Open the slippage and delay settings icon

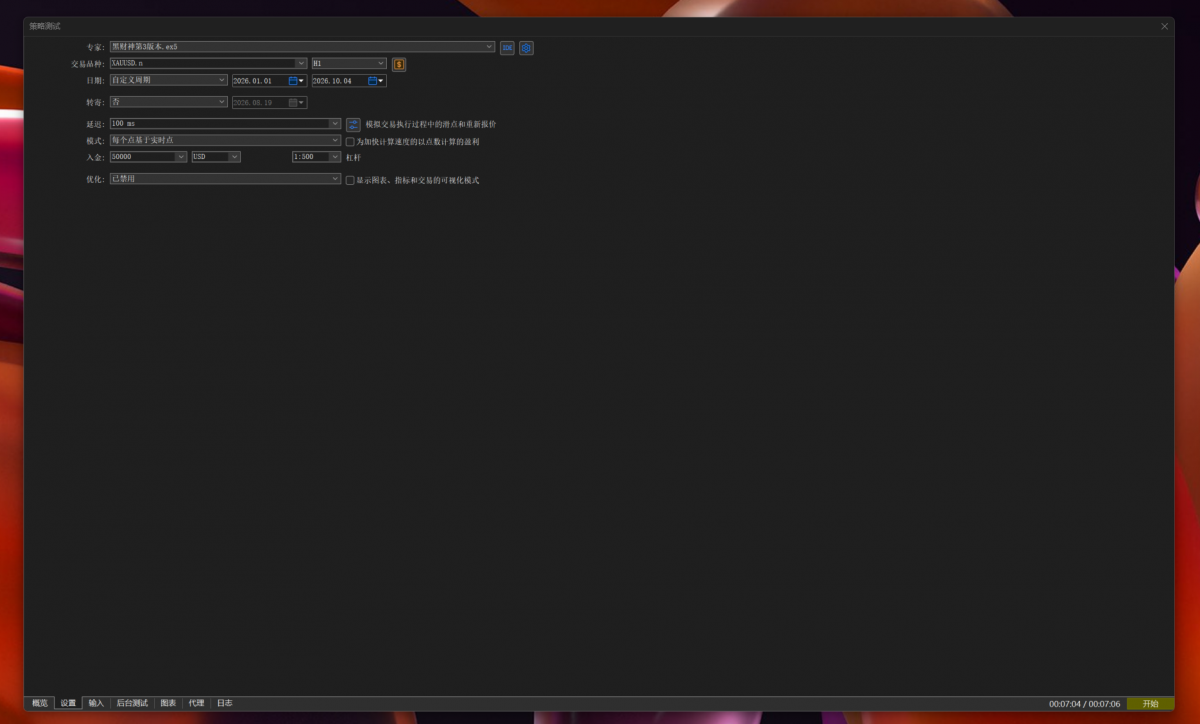pos(353,124)
